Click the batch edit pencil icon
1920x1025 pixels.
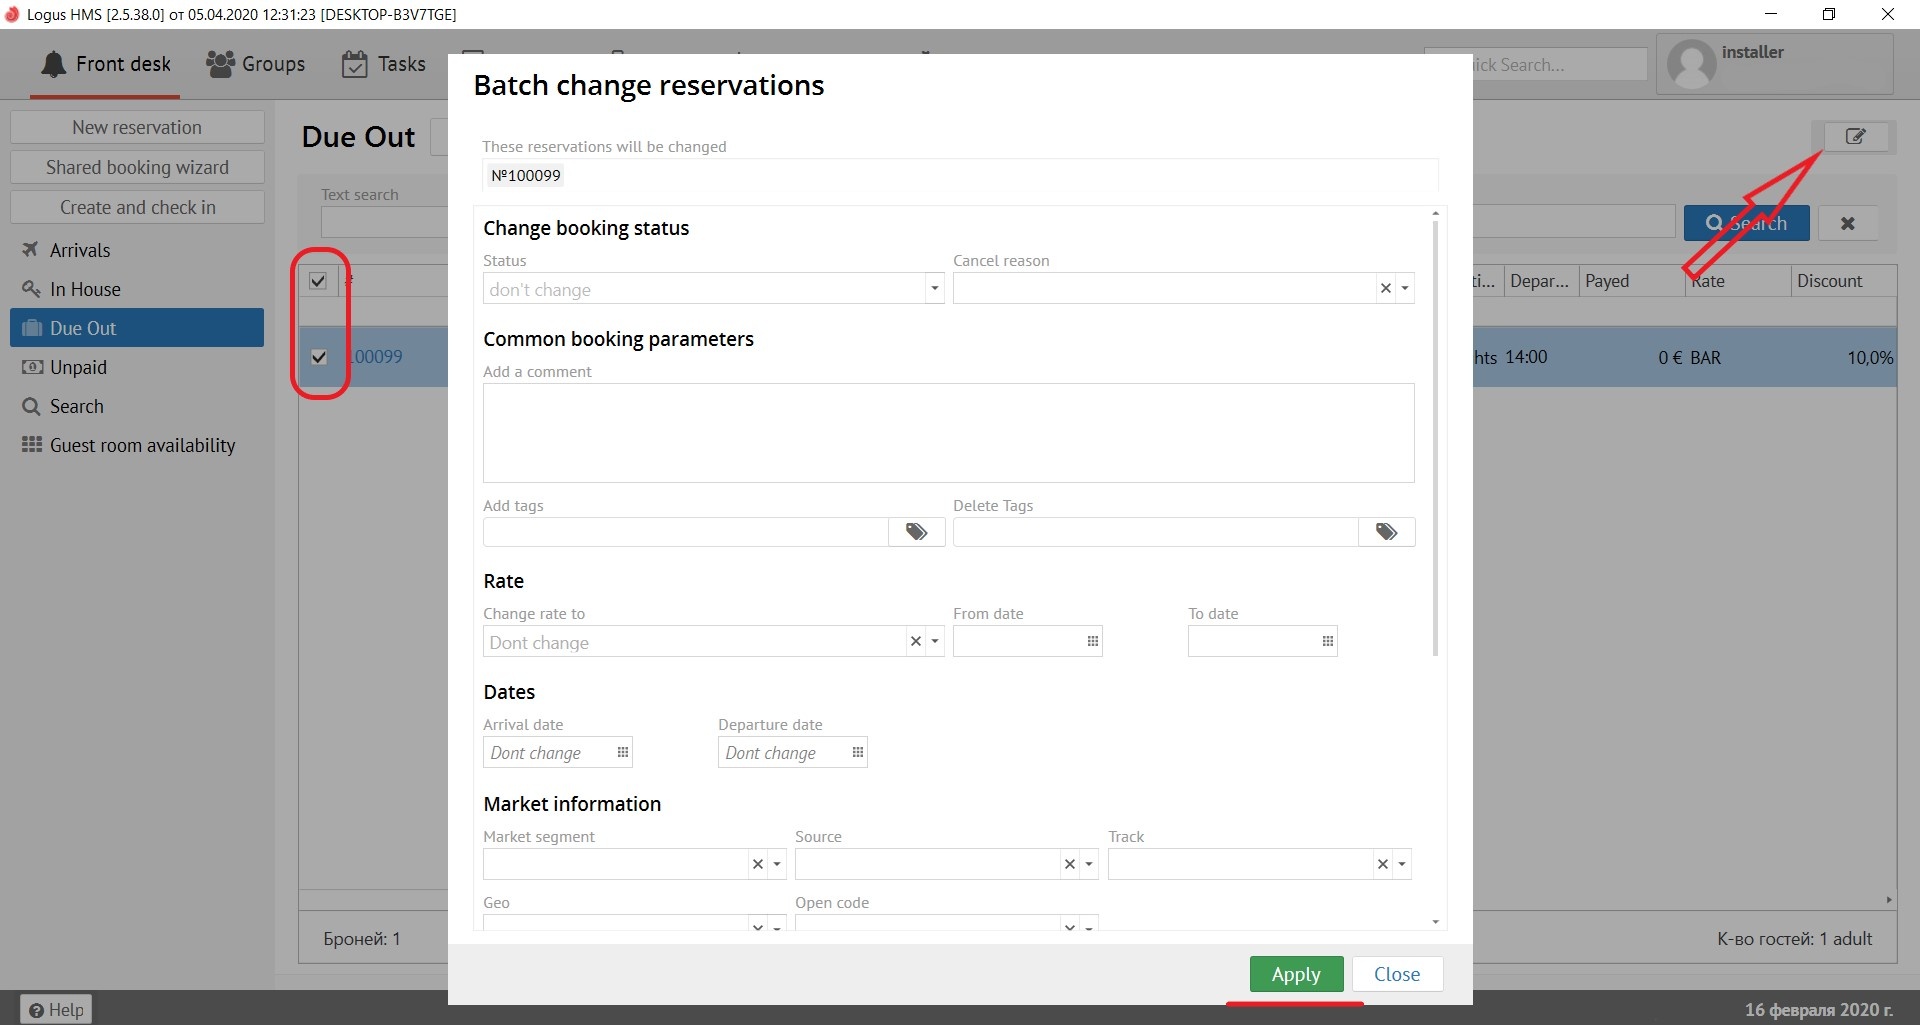point(1855,137)
